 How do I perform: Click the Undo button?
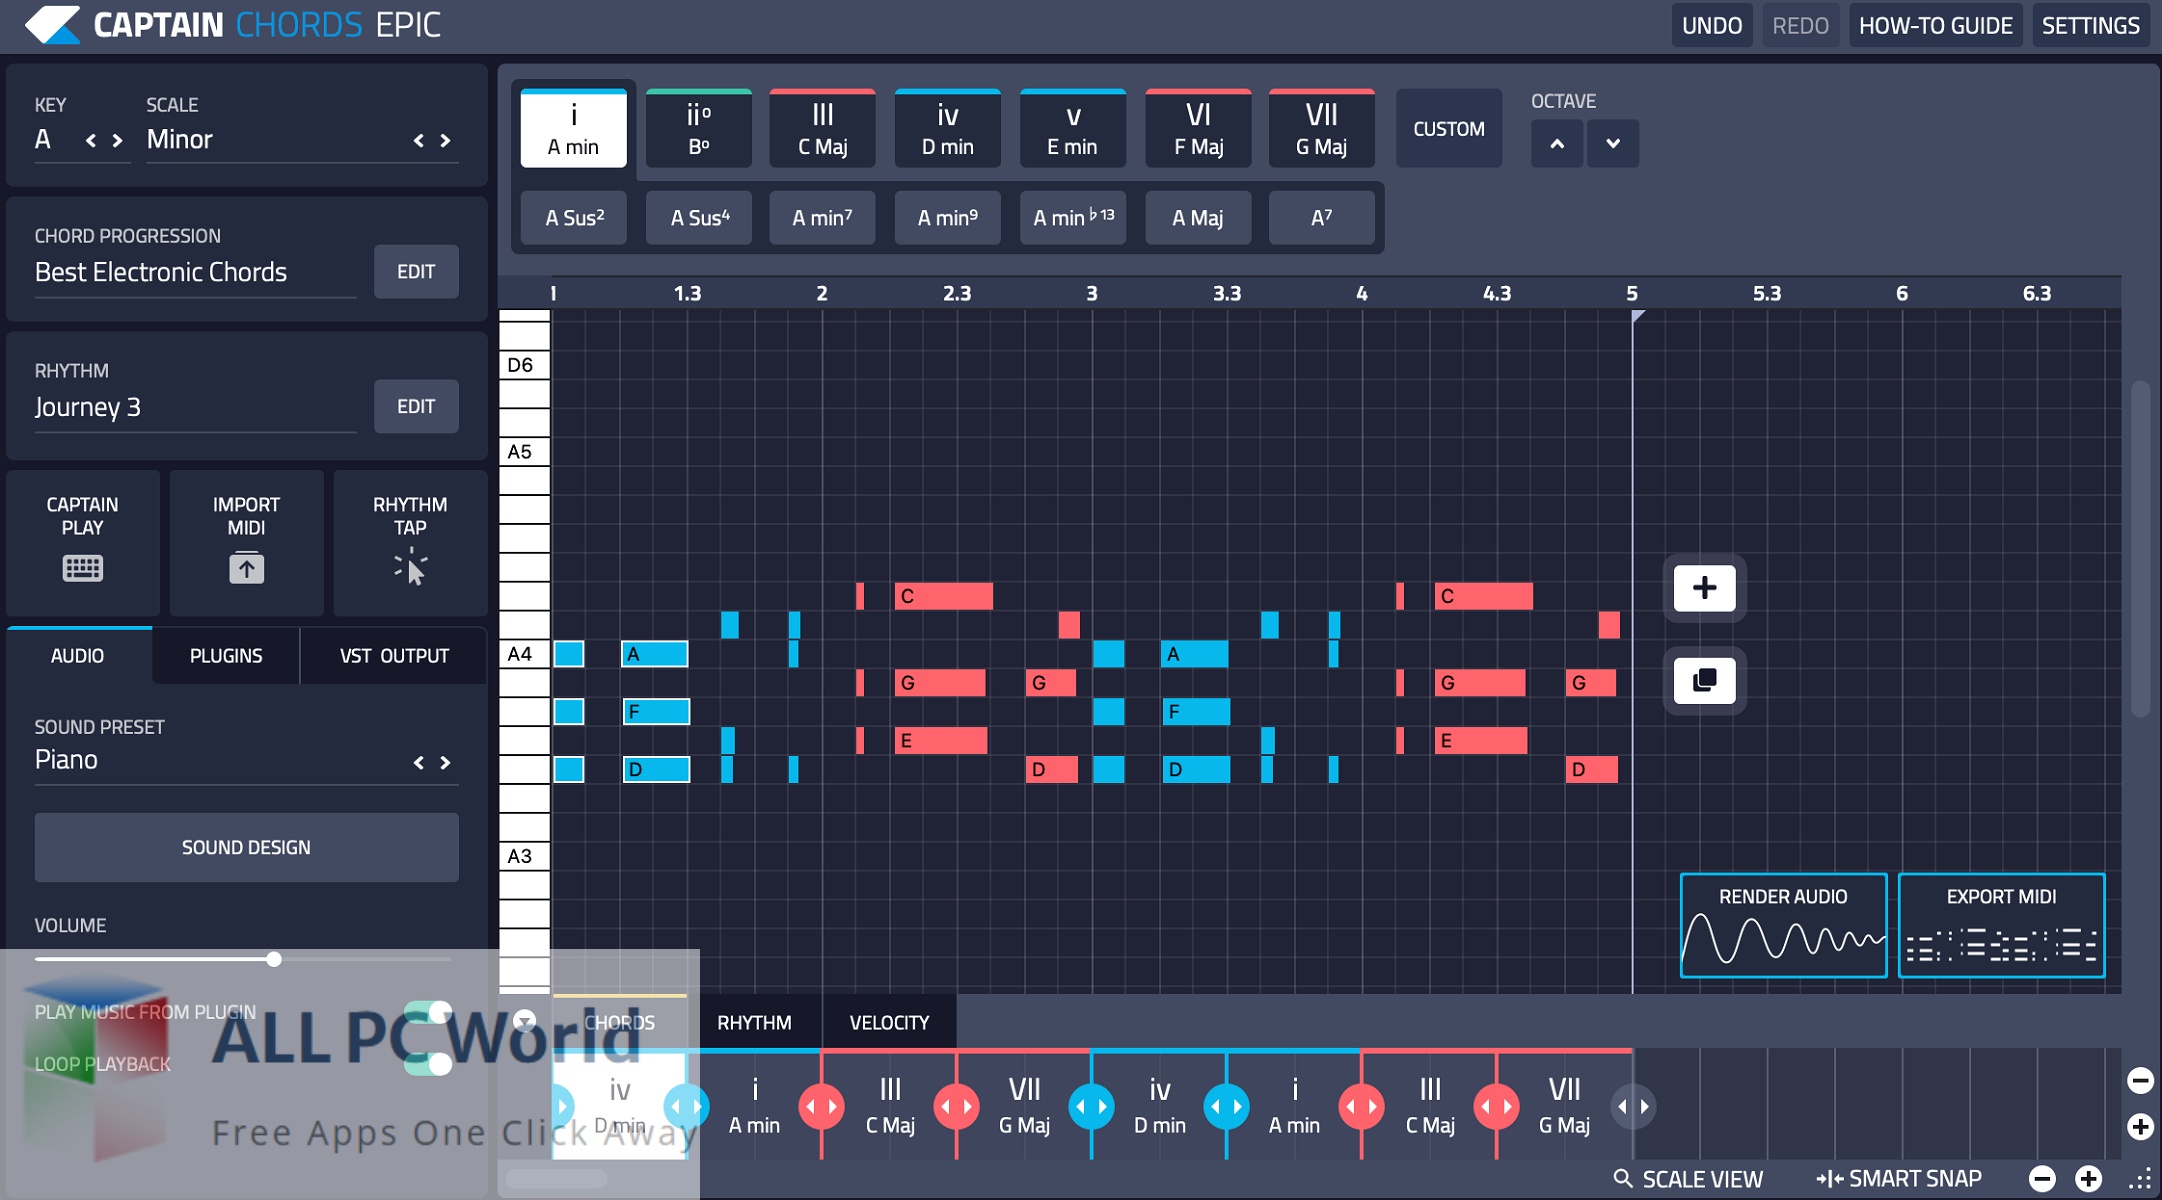1712,25
